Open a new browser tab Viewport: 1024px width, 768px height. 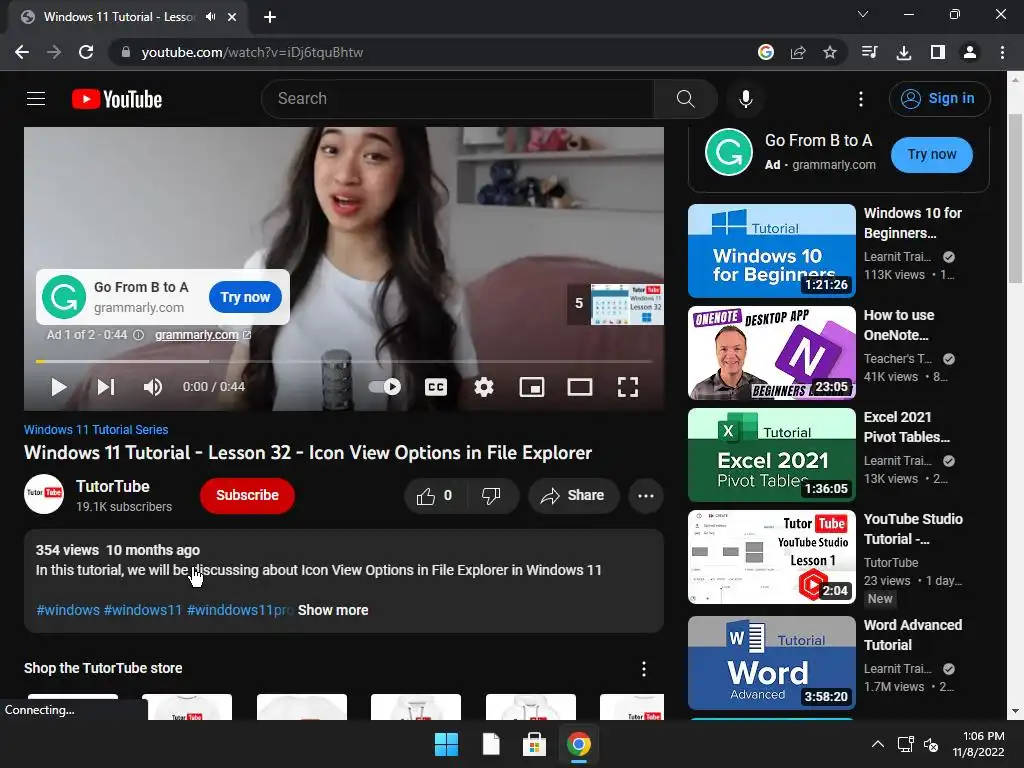[x=270, y=17]
